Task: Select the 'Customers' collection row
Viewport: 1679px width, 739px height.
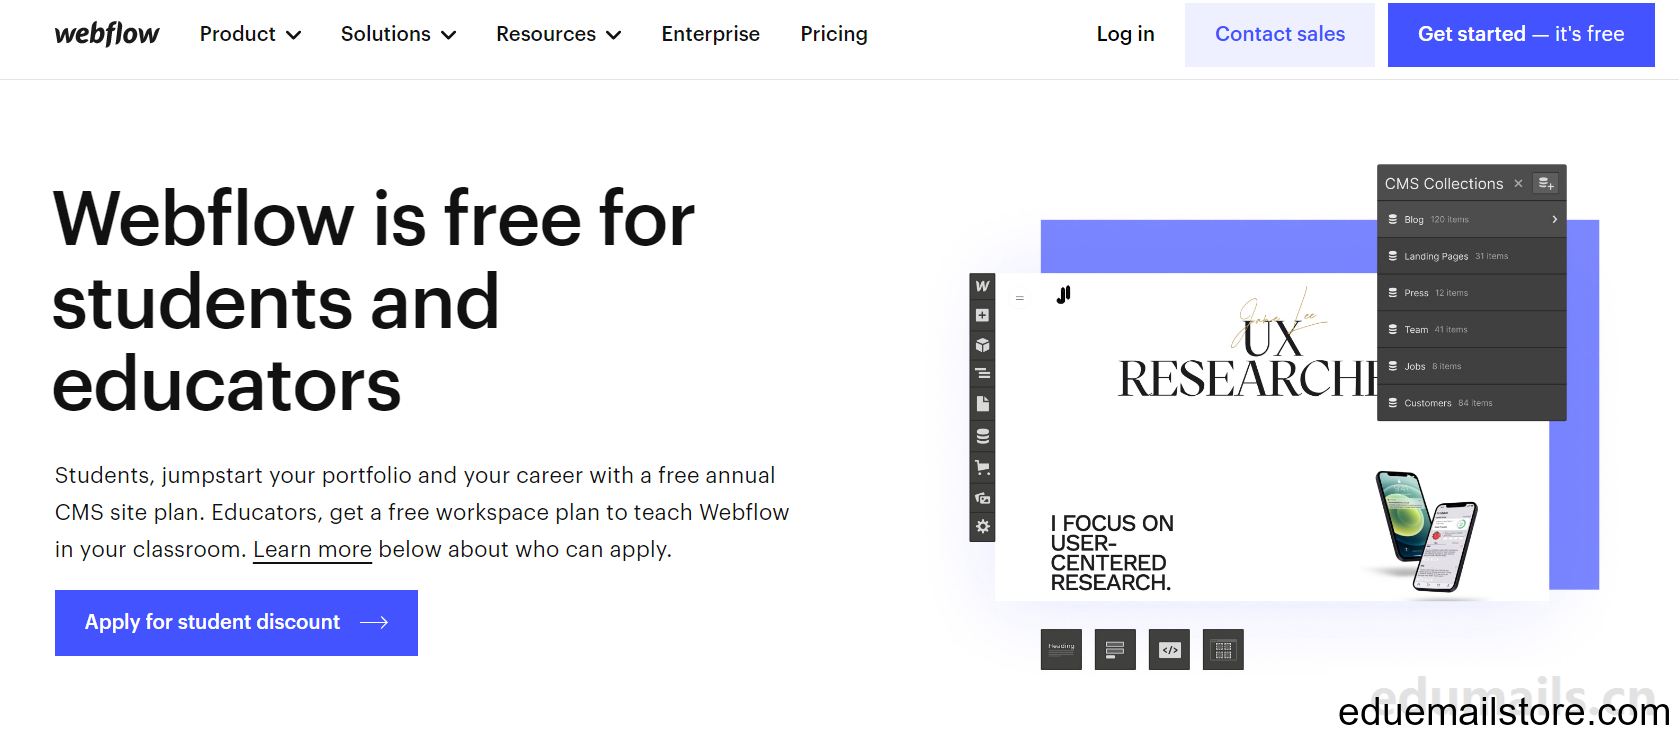Action: (1471, 403)
